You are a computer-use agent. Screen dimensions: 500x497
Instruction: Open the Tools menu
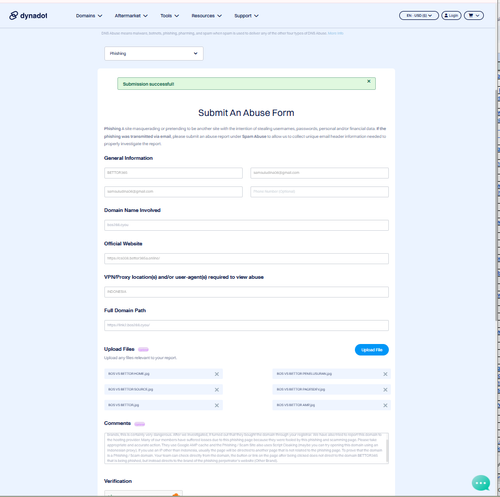tap(169, 16)
